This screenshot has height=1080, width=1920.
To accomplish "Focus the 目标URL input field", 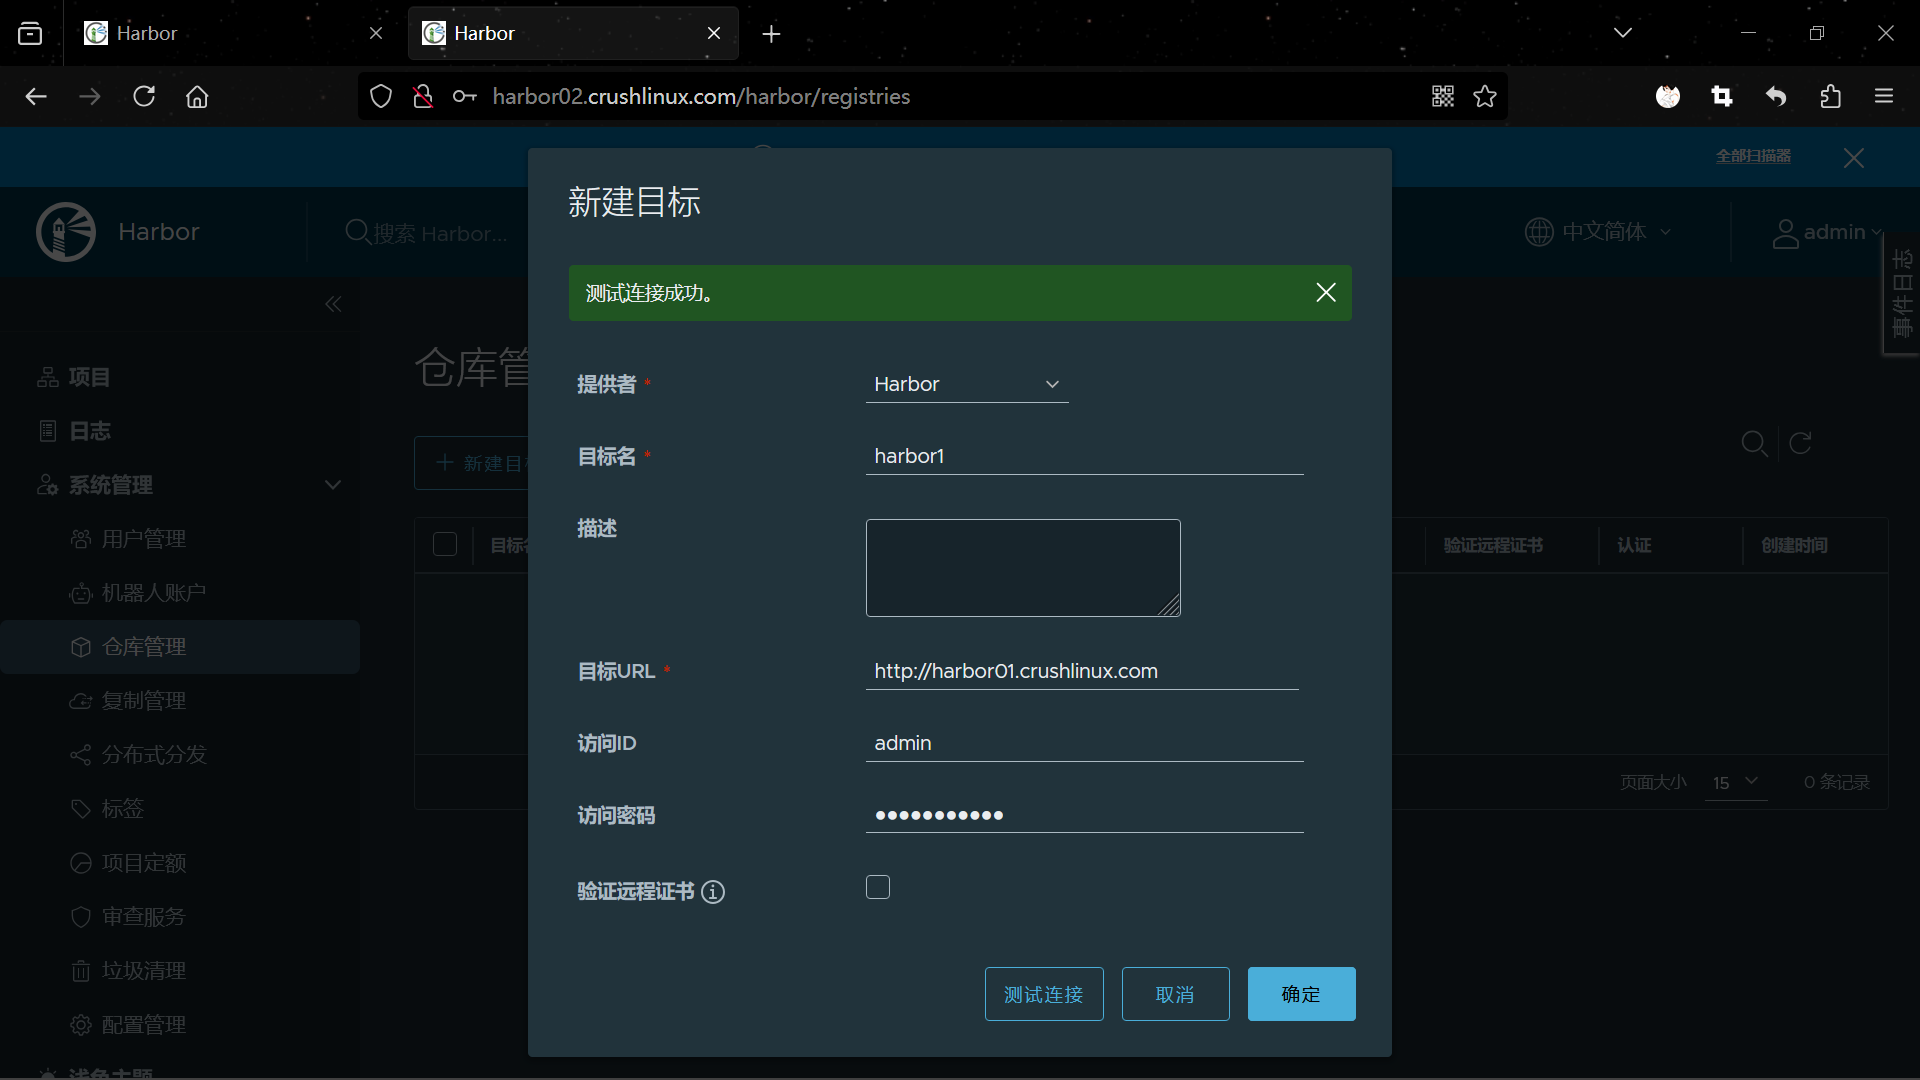I will pos(1081,671).
